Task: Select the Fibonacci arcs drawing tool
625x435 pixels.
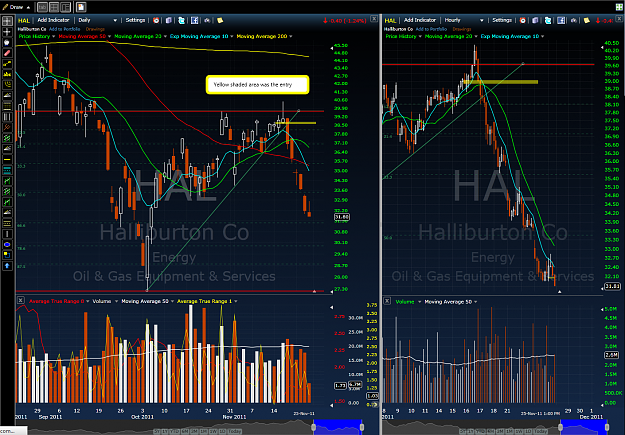Action: (7, 85)
